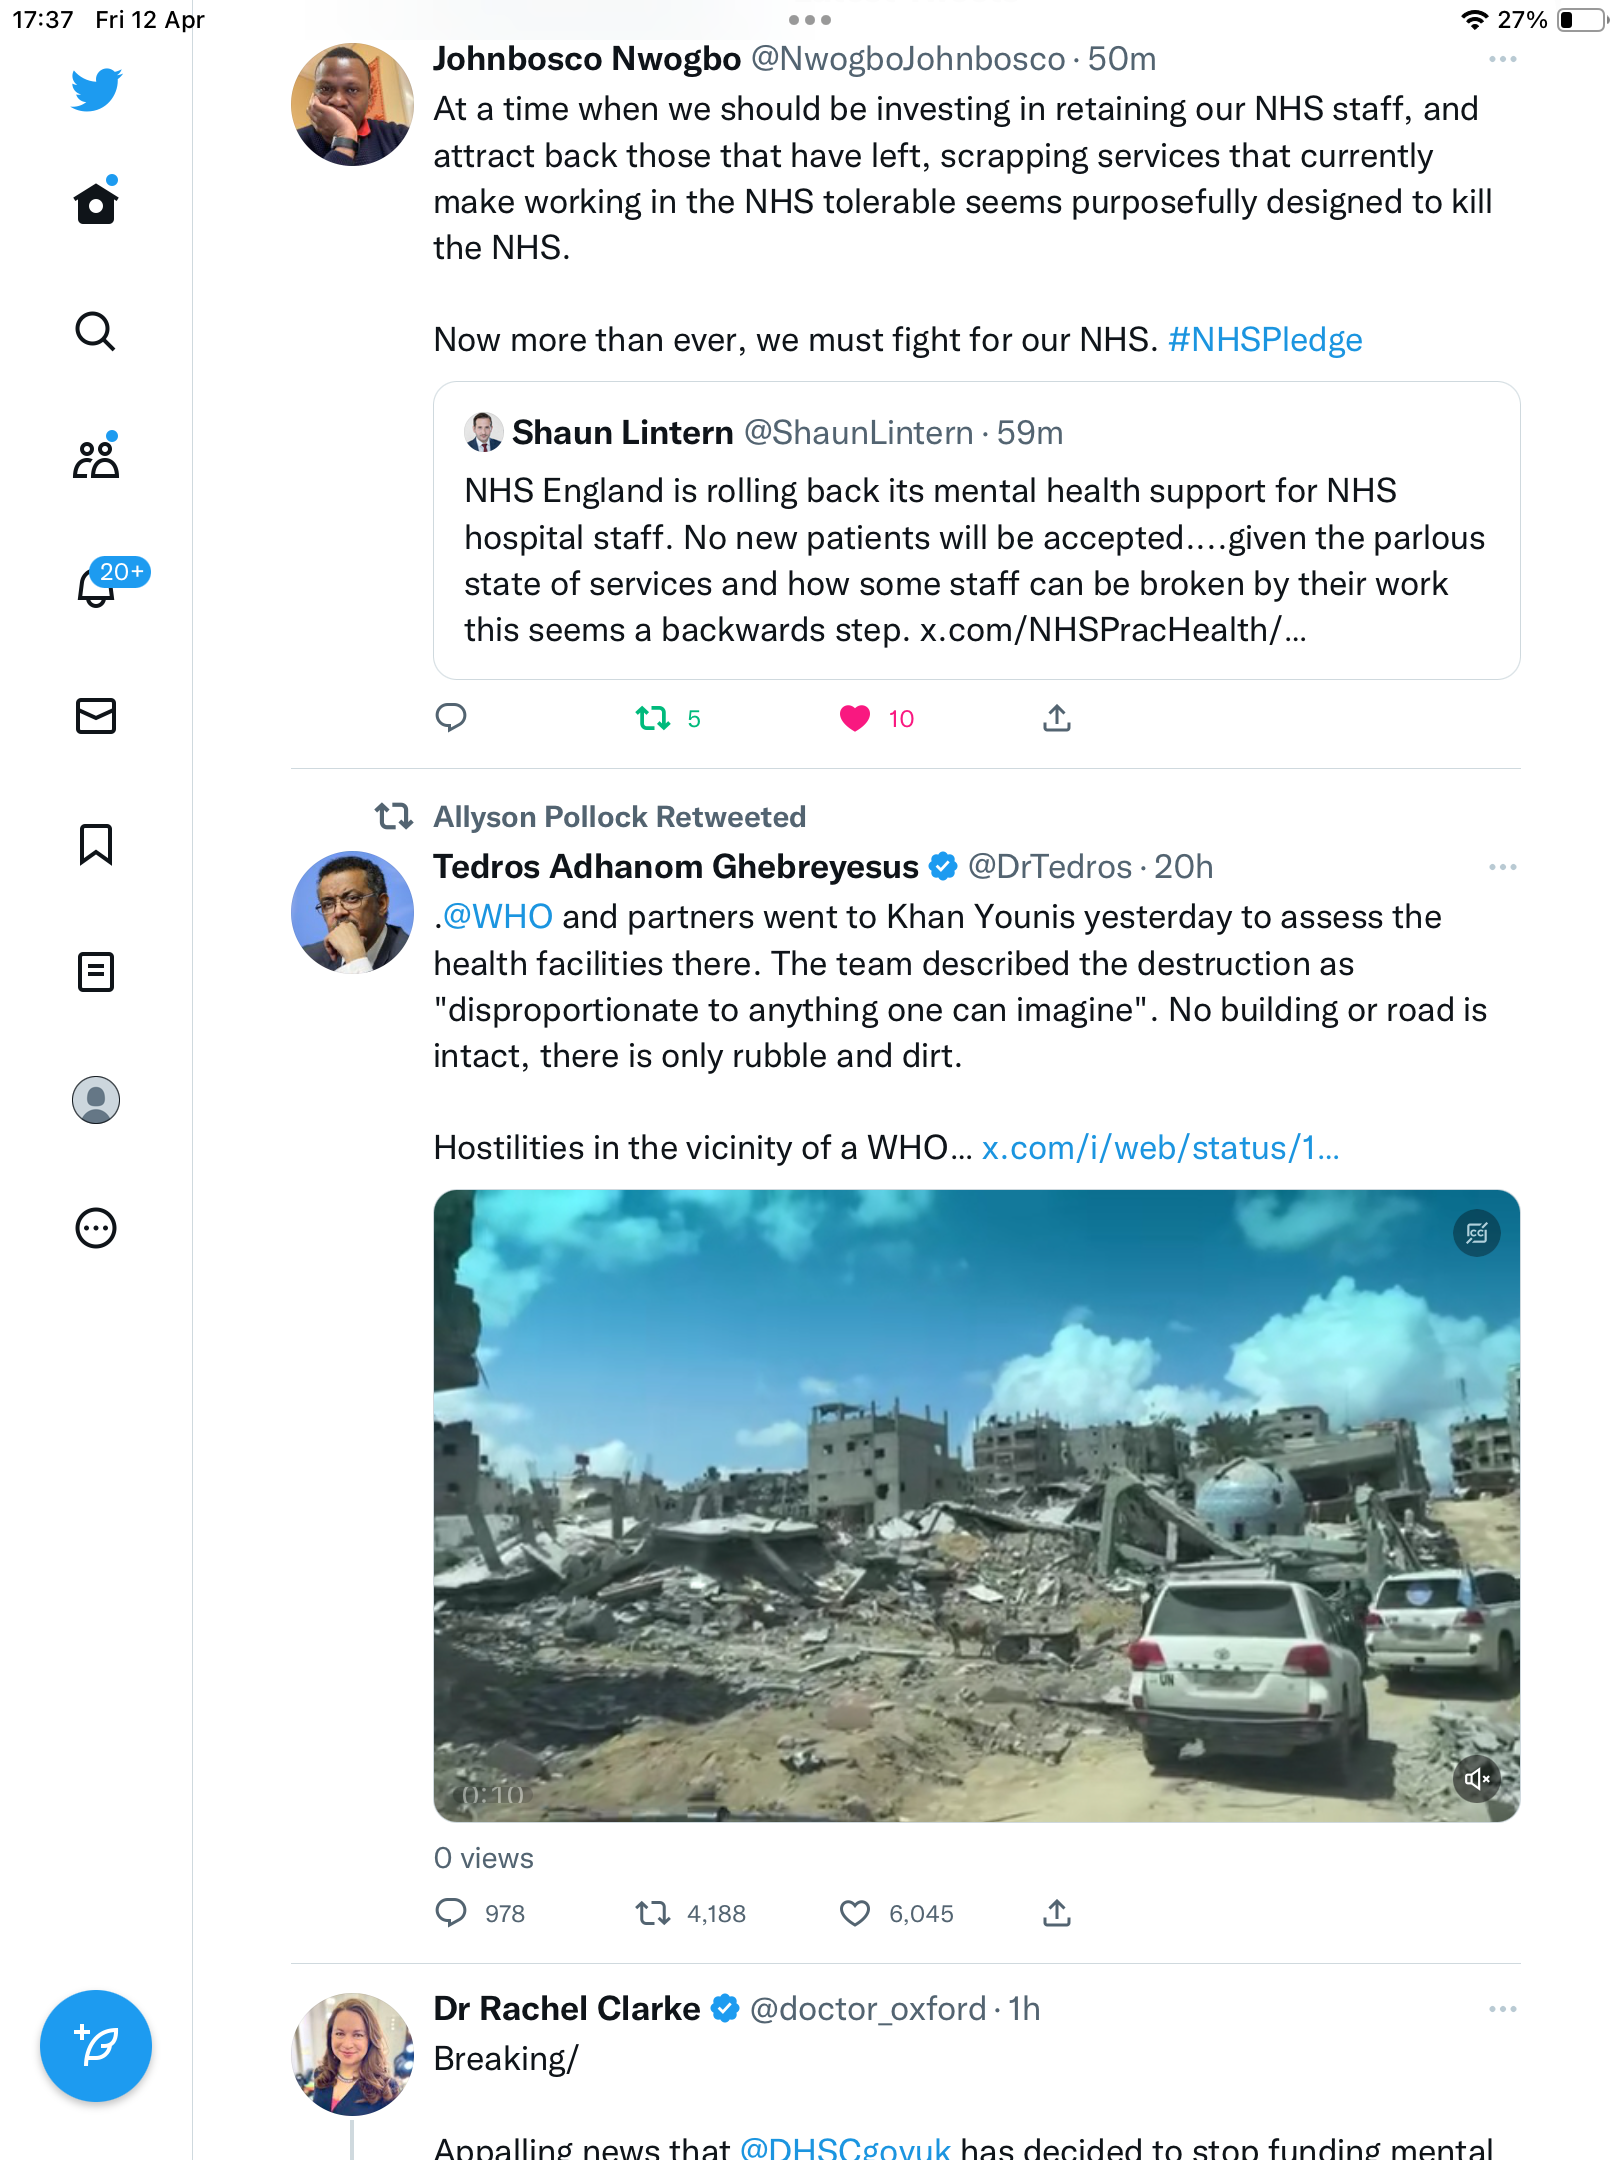
Task: Open the Twitter bird logo
Action: [96, 89]
